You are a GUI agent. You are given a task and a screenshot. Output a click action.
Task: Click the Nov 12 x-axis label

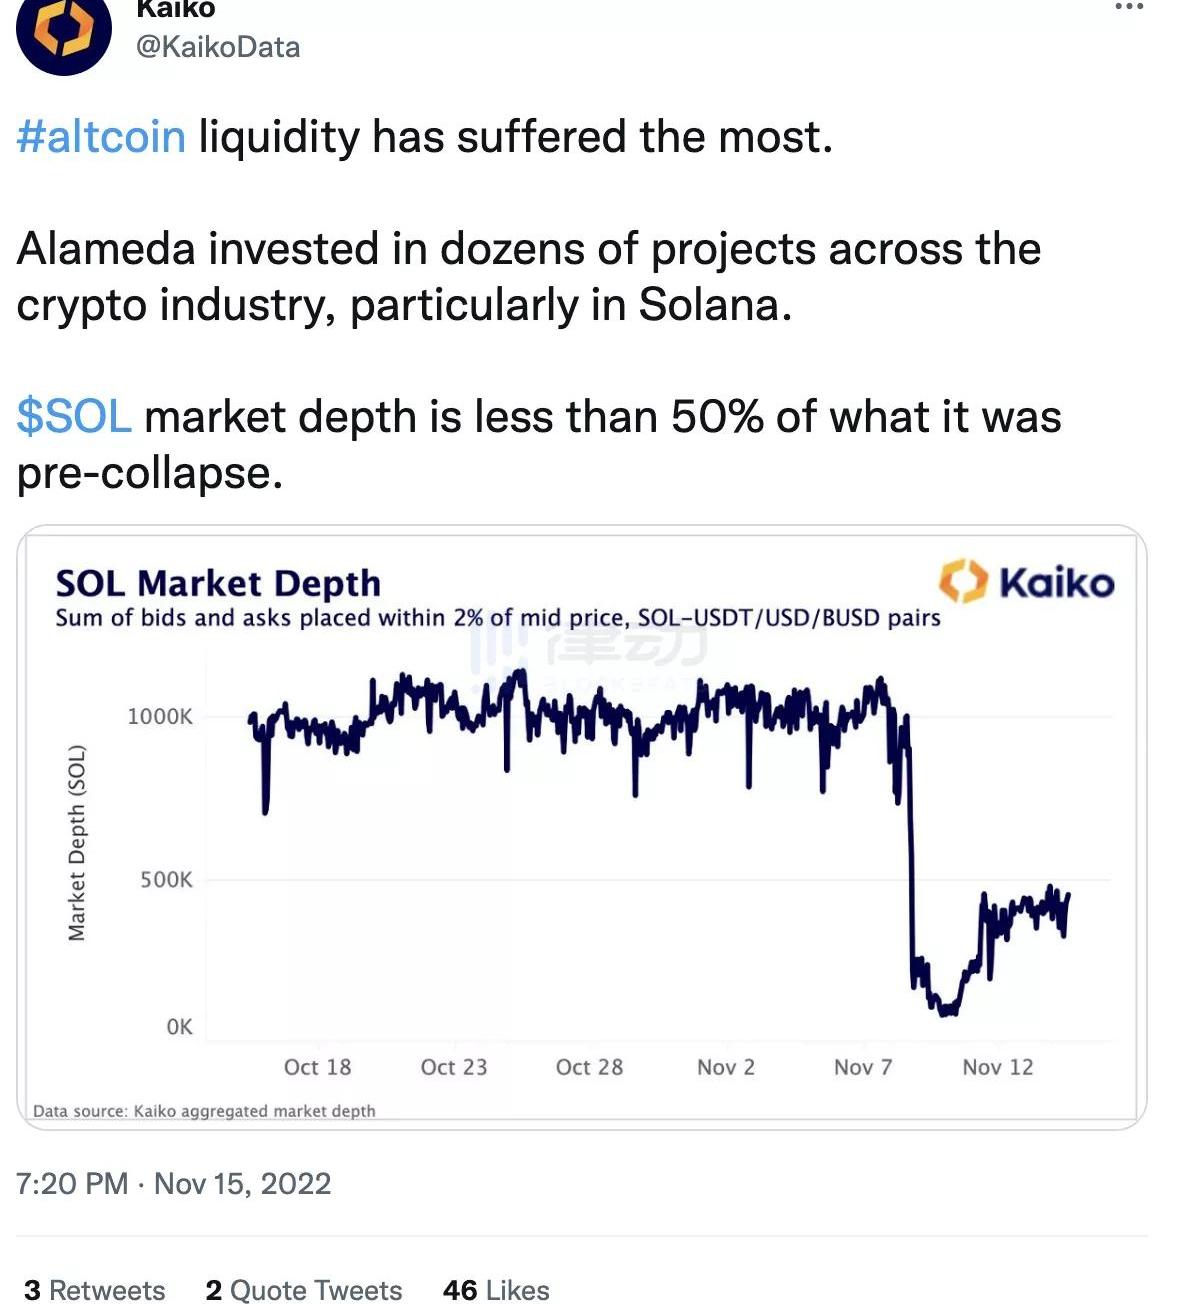point(997,1067)
